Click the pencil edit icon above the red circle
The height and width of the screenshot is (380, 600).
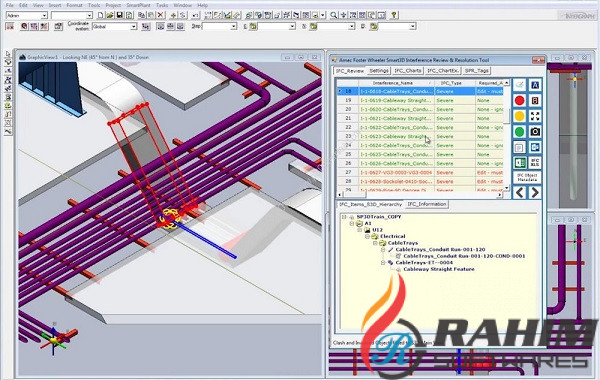520,85
